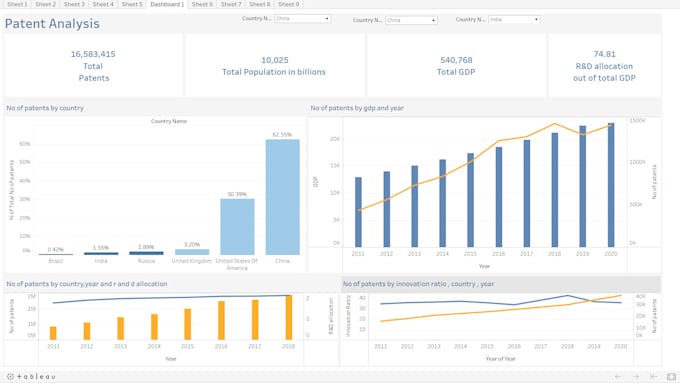Click the undo arrow in bottom toolbar

point(618,376)
